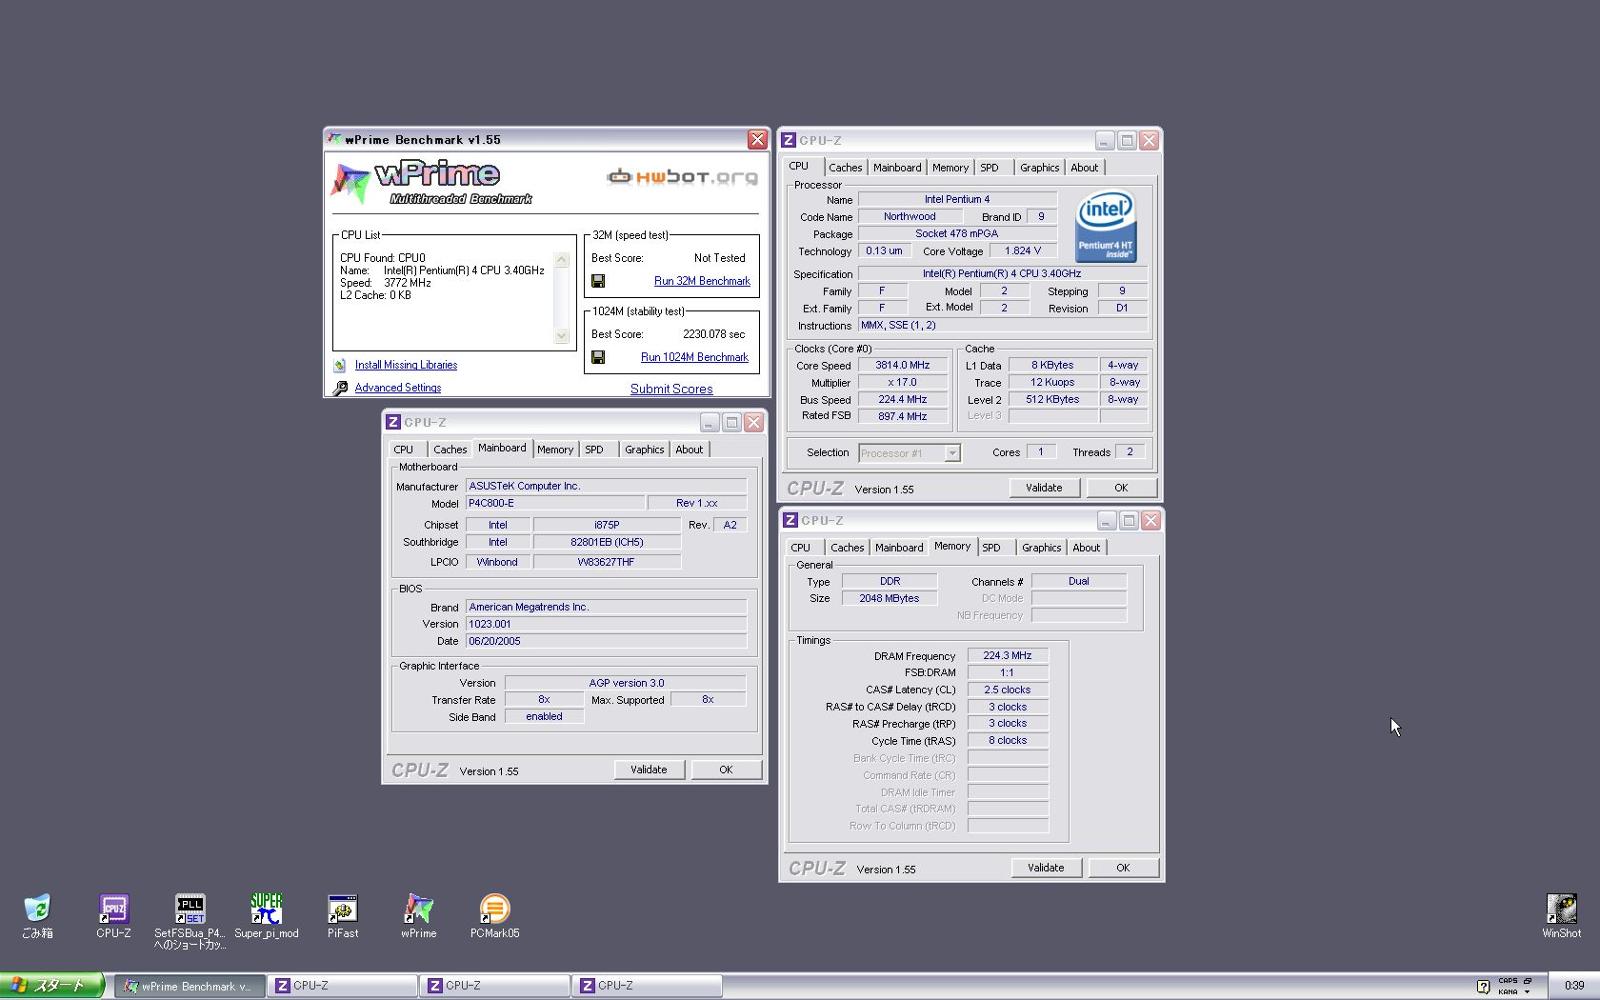
Task: Expand the Processor #1 selection dropdown
Action: pyautogui.click(x=952, y=453)
